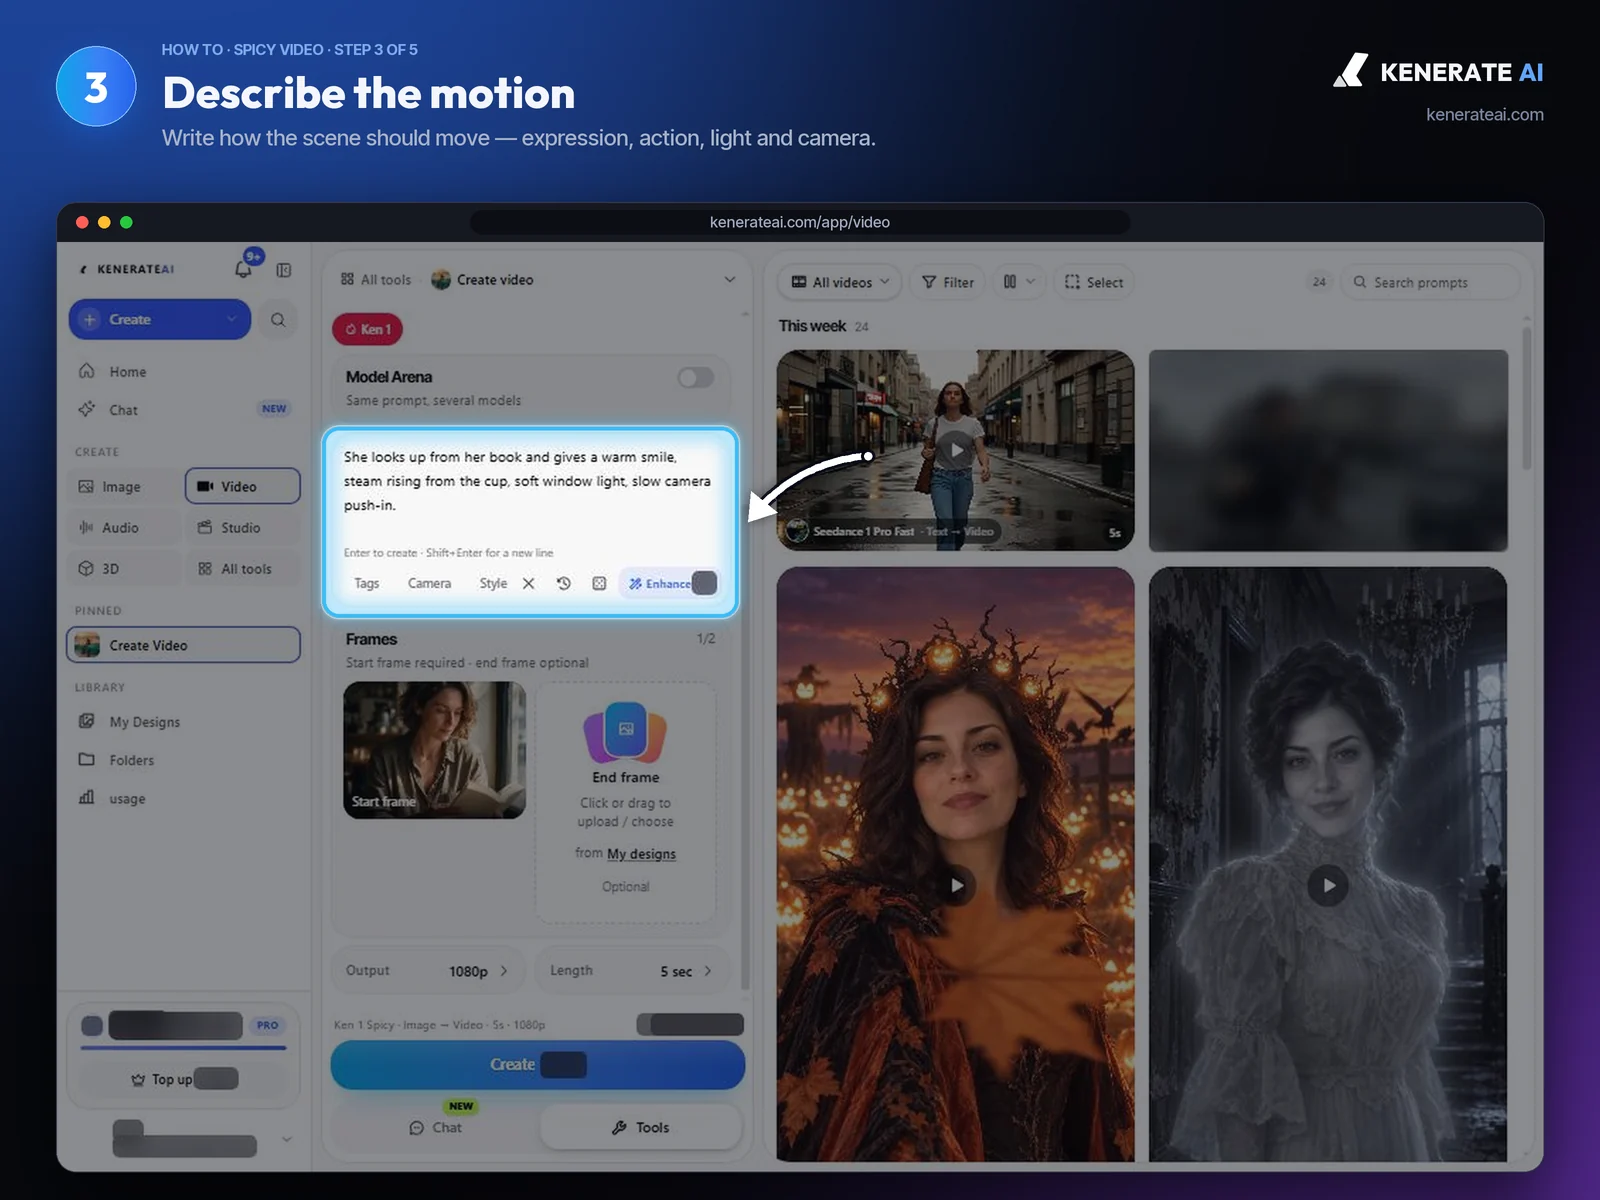Open the Style prompt option

pyautogui.click(x=493, y=583)
